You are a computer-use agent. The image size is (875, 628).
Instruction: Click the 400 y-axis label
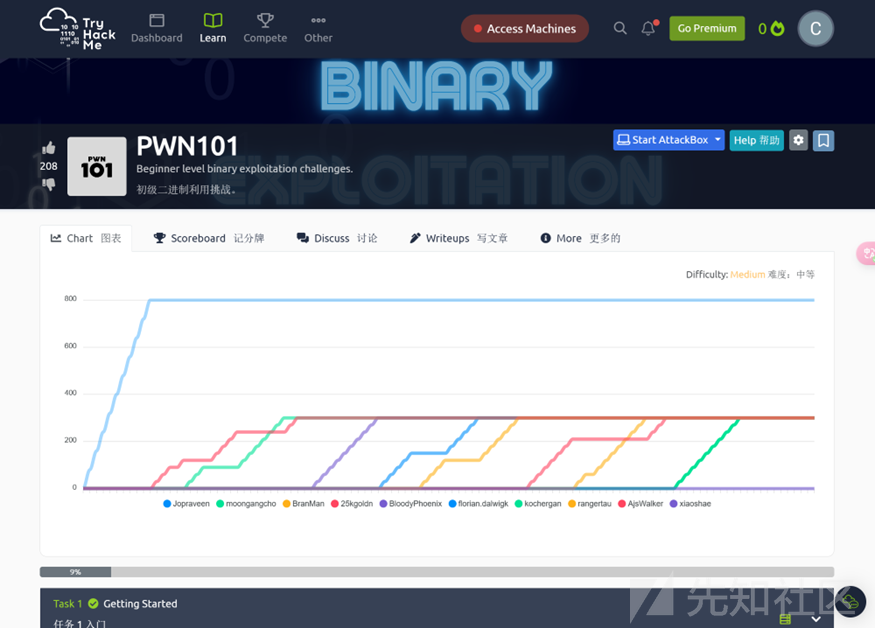coord(70,393)
